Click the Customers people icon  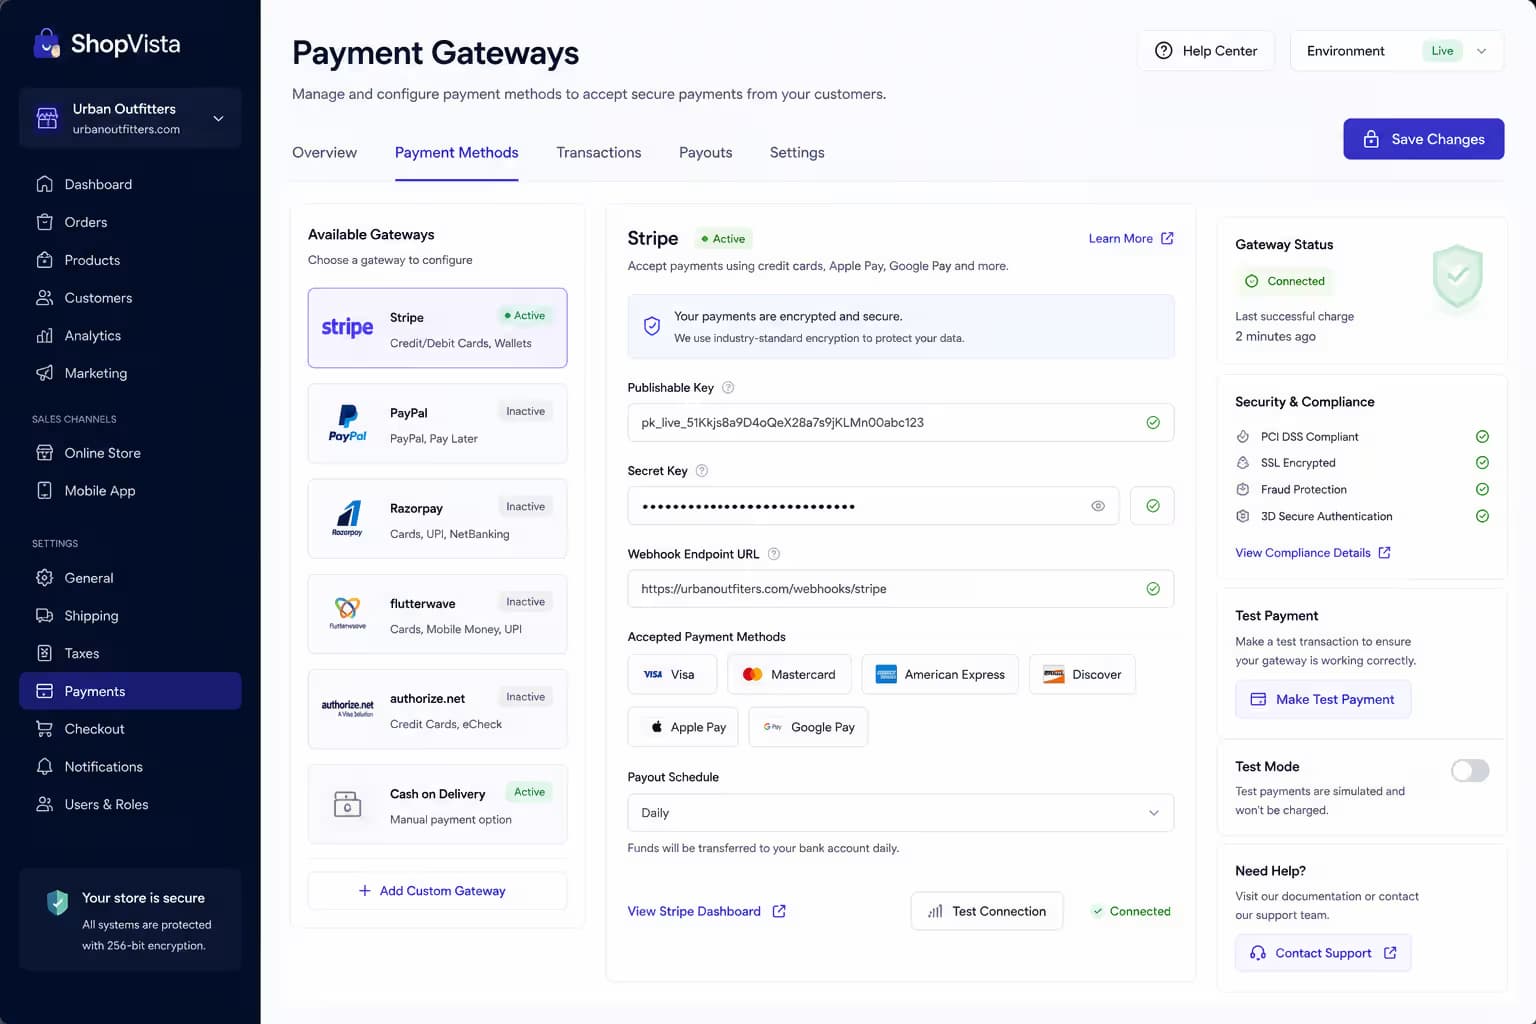pyautogui.click(x=44, y=298)
